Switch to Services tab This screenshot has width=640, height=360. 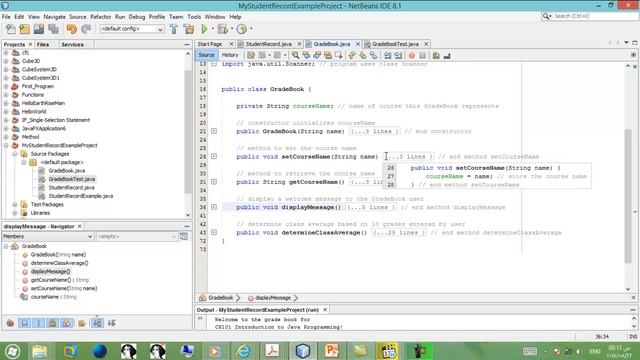(x=72, y=44)
